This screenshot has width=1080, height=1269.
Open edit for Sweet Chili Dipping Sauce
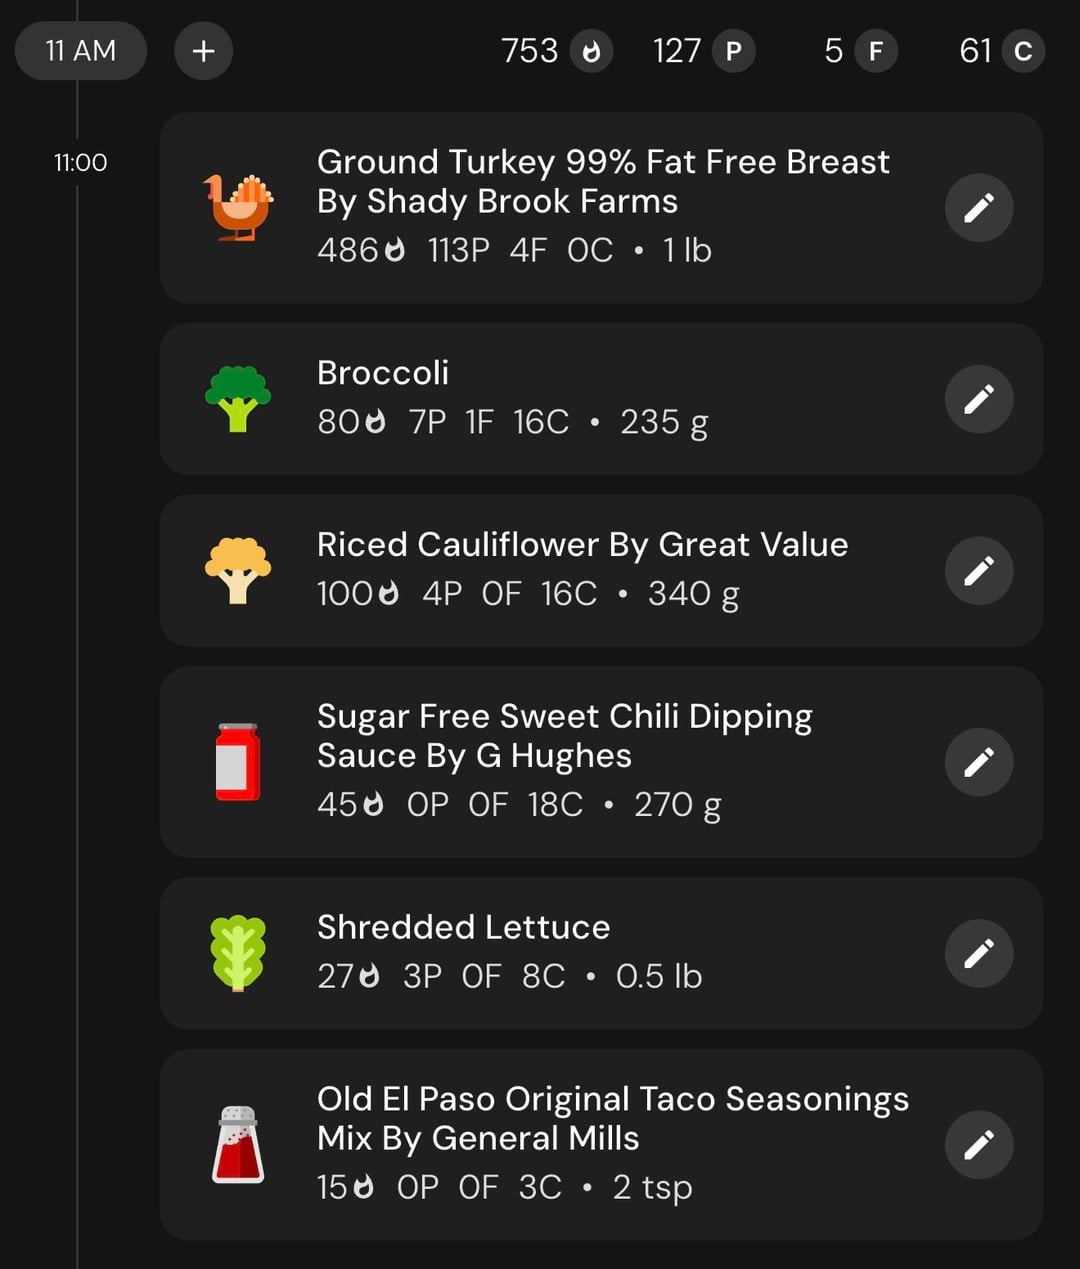click(x=978, y=762)
